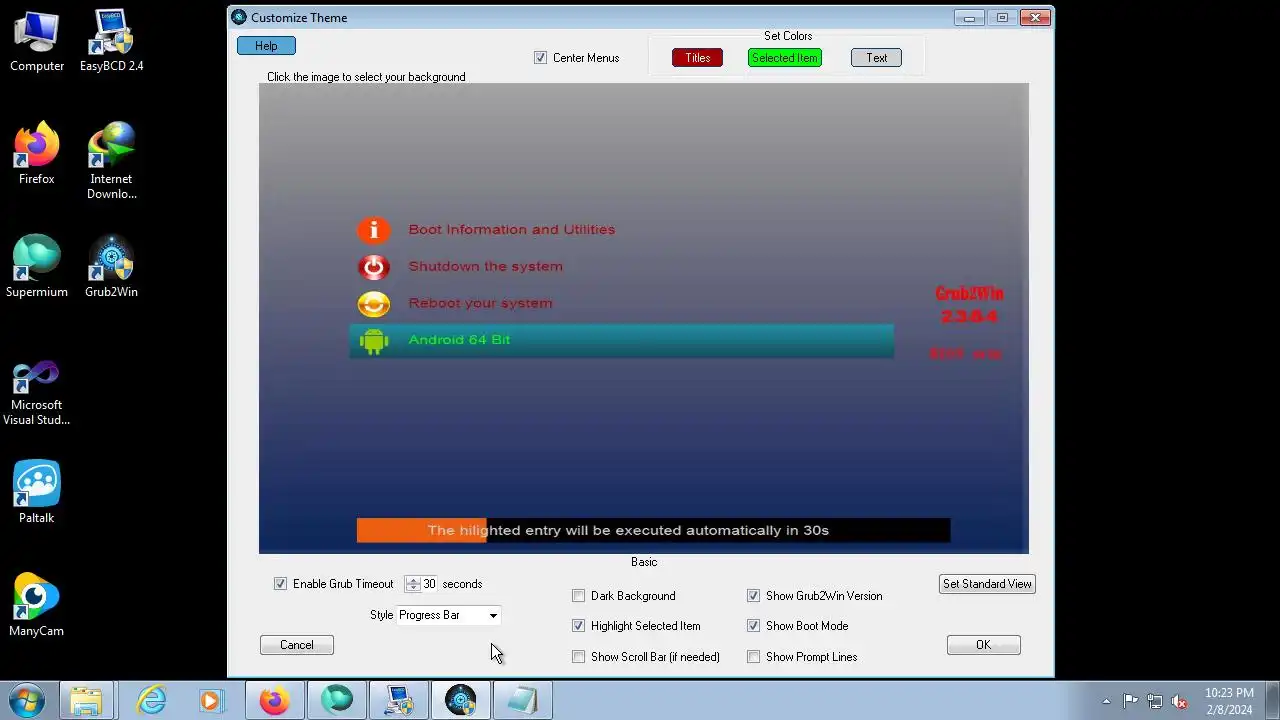The height and width of the screenshot is (720, 1280).
Task: Click the yellow Reboot icon
Action: point(373,303)
